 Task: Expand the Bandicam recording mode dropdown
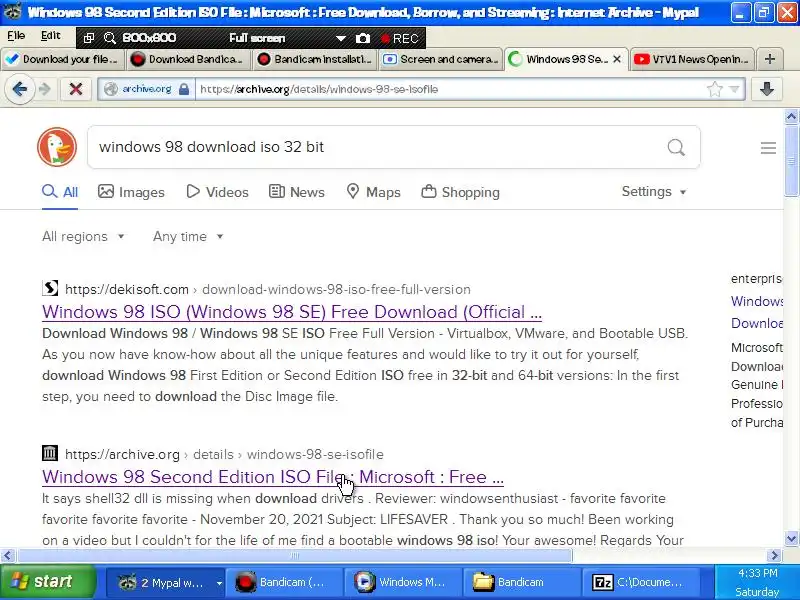coord(340,38)
